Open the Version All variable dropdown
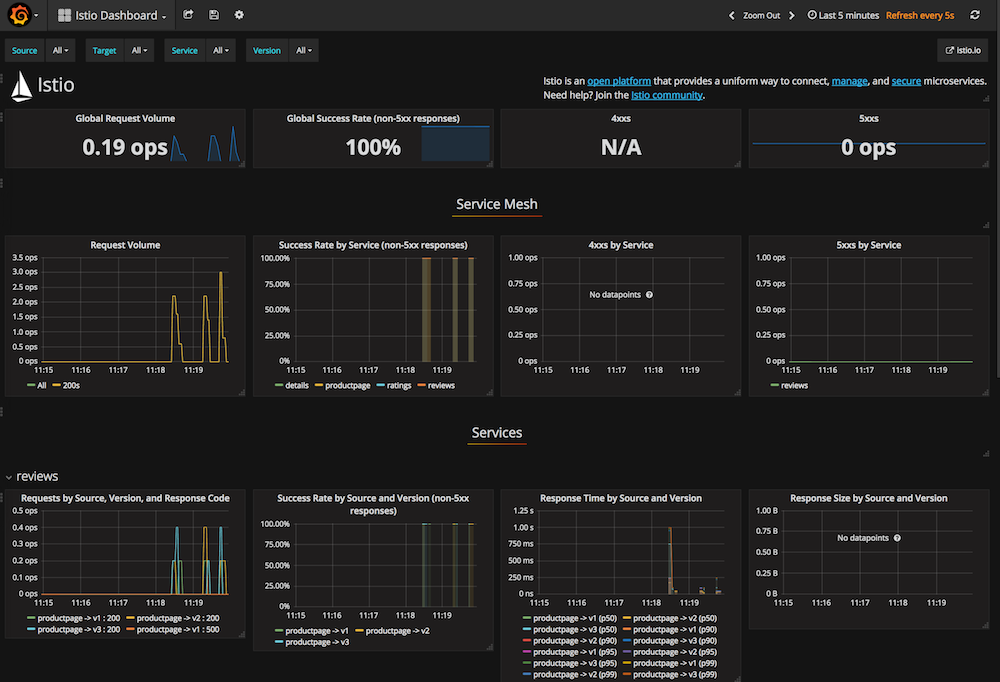 click(x=304, y=50)
